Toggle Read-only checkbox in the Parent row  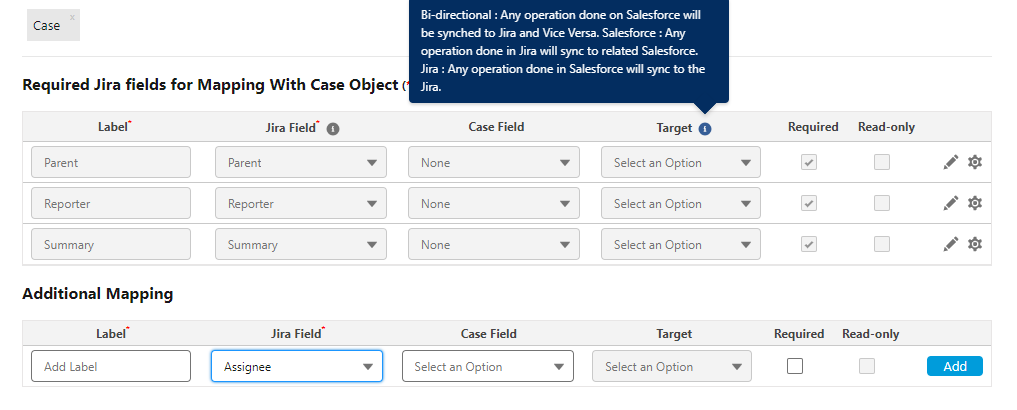coord(881,162)
